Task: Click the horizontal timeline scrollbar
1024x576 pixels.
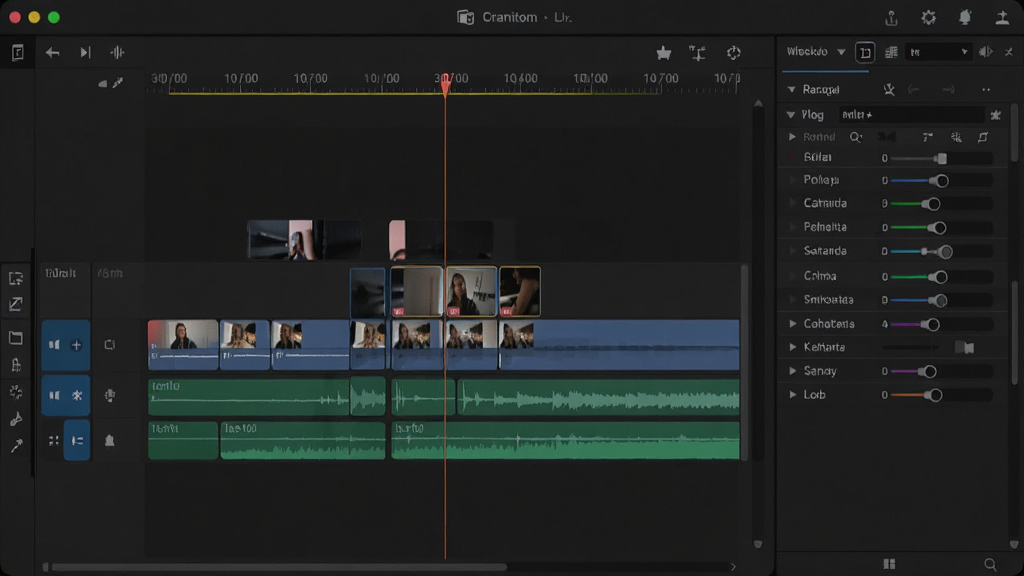Action: (x=278, y=567)
